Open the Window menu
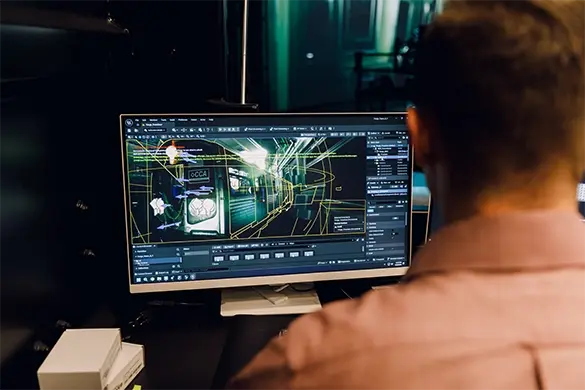Screen dimensions: 585x390 click(x=153, y=120)
